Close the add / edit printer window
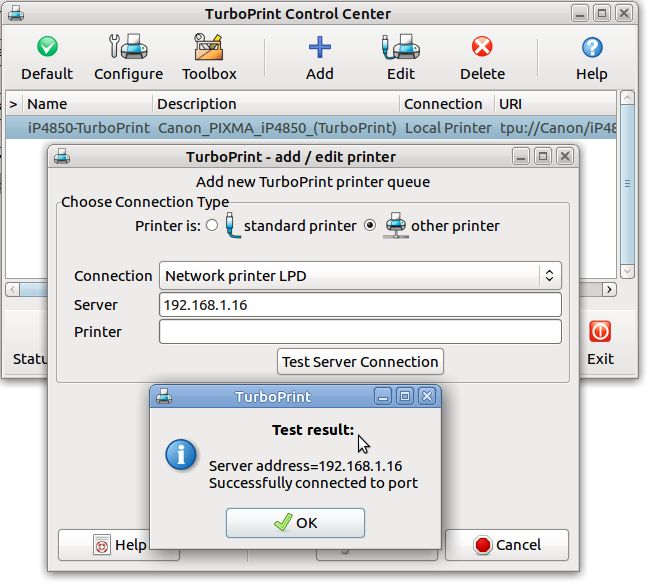This screenshot has height=584, width=650. point(565,156)
